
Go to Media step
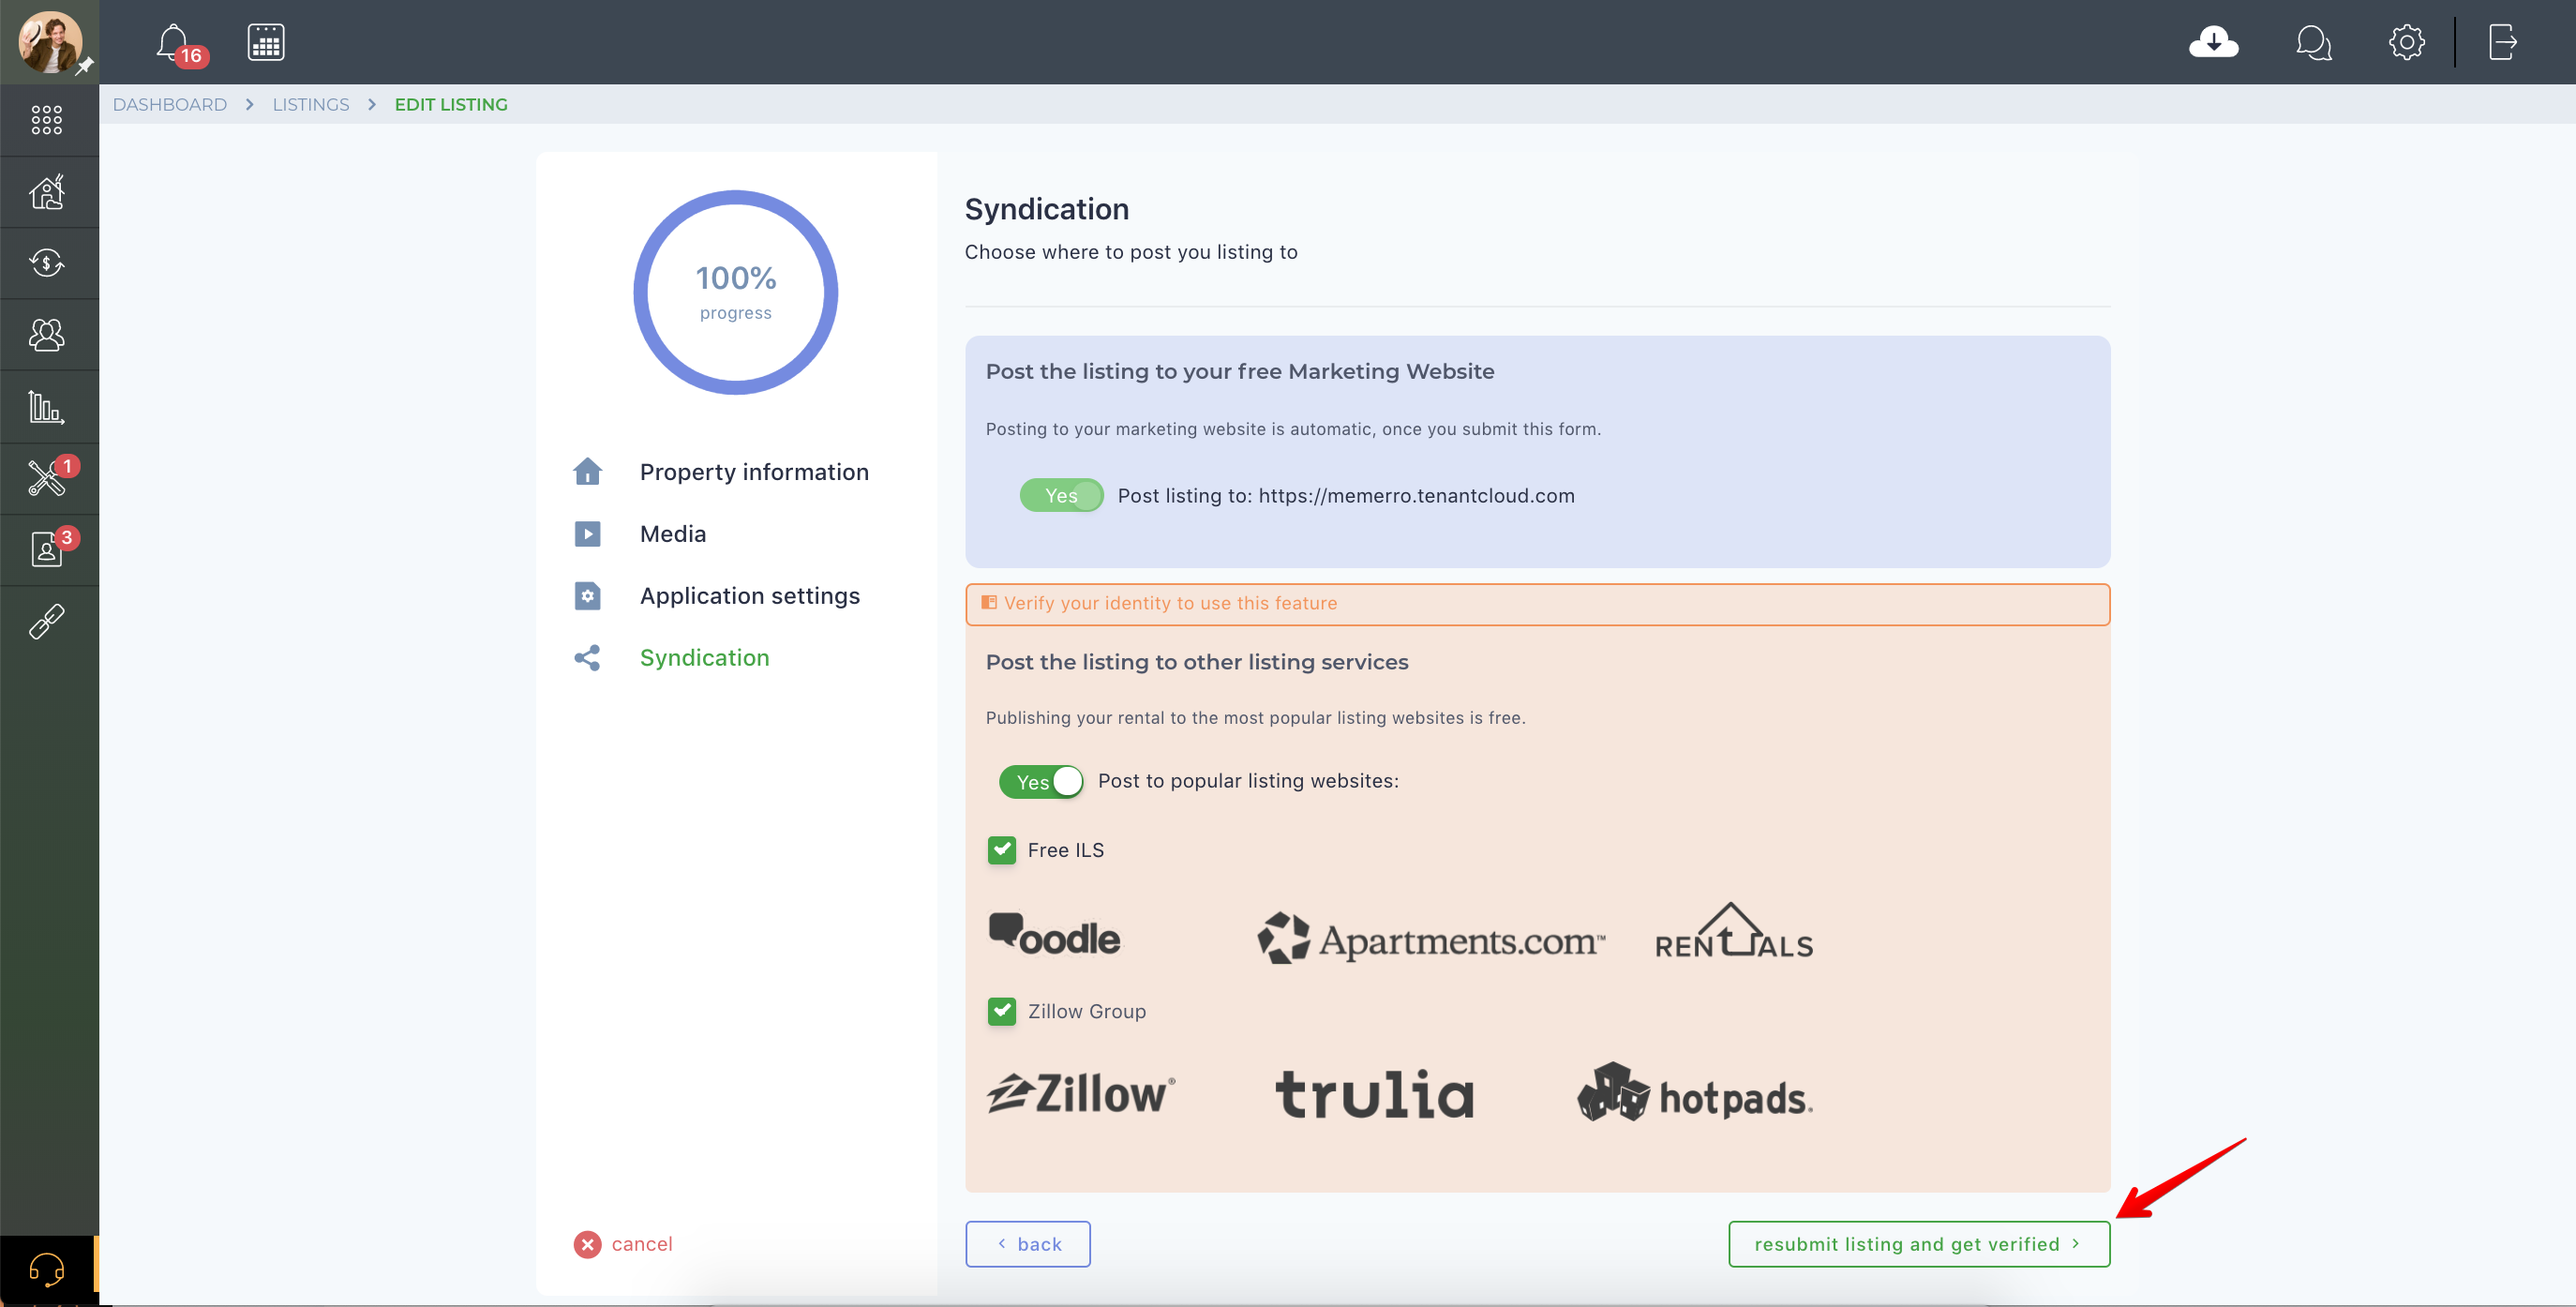click(673, 533)
